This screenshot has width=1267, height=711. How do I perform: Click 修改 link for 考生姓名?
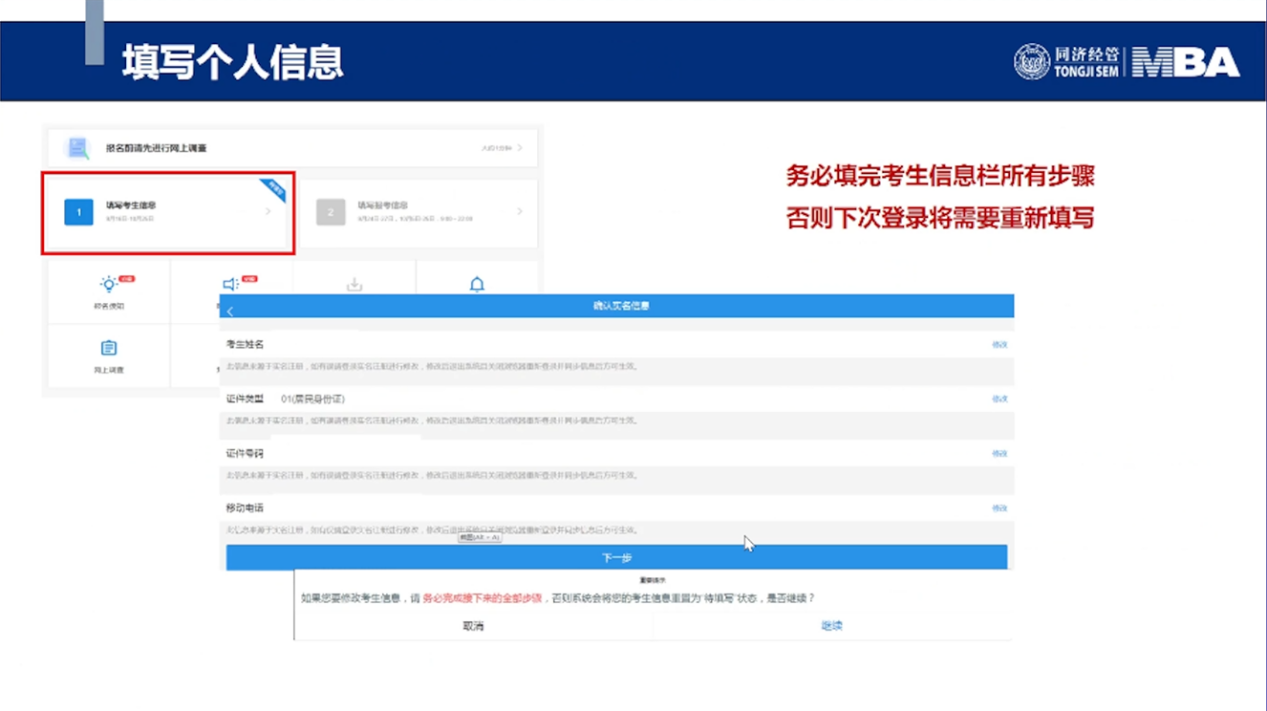click(x=999, y=345)
